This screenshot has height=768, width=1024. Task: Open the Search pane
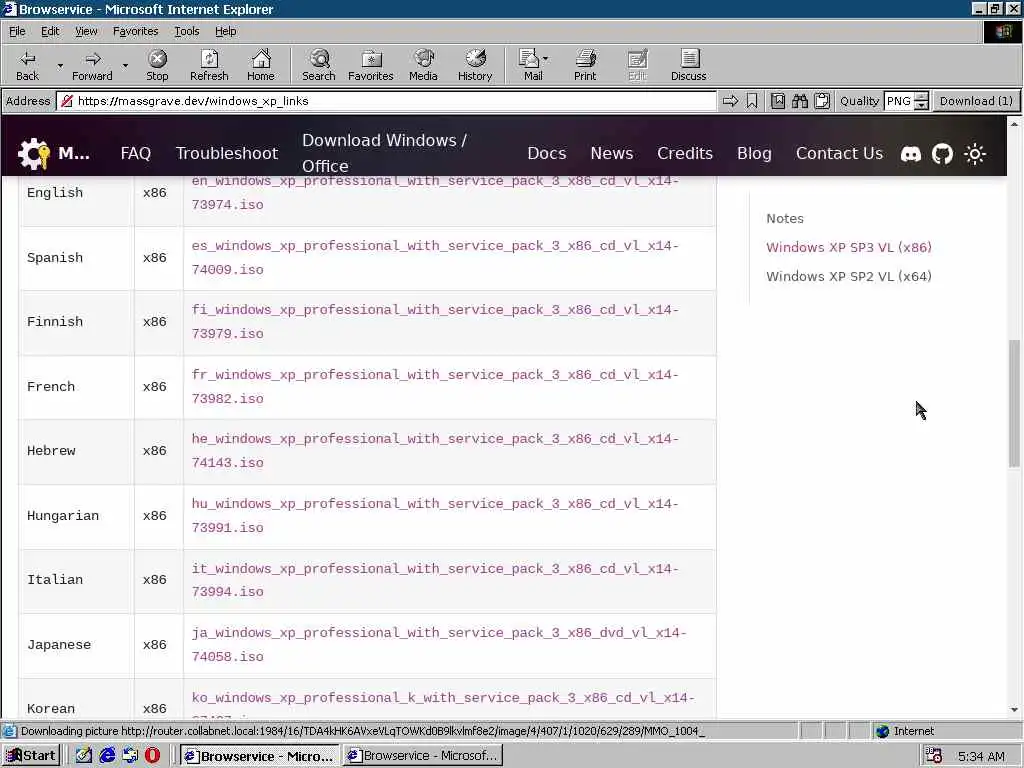point(319,65)
